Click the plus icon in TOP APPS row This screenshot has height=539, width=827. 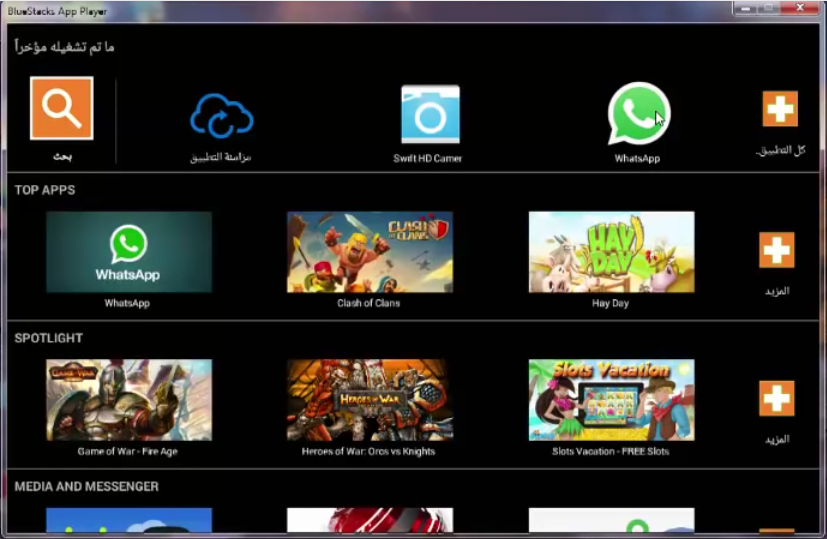point(777,249)
